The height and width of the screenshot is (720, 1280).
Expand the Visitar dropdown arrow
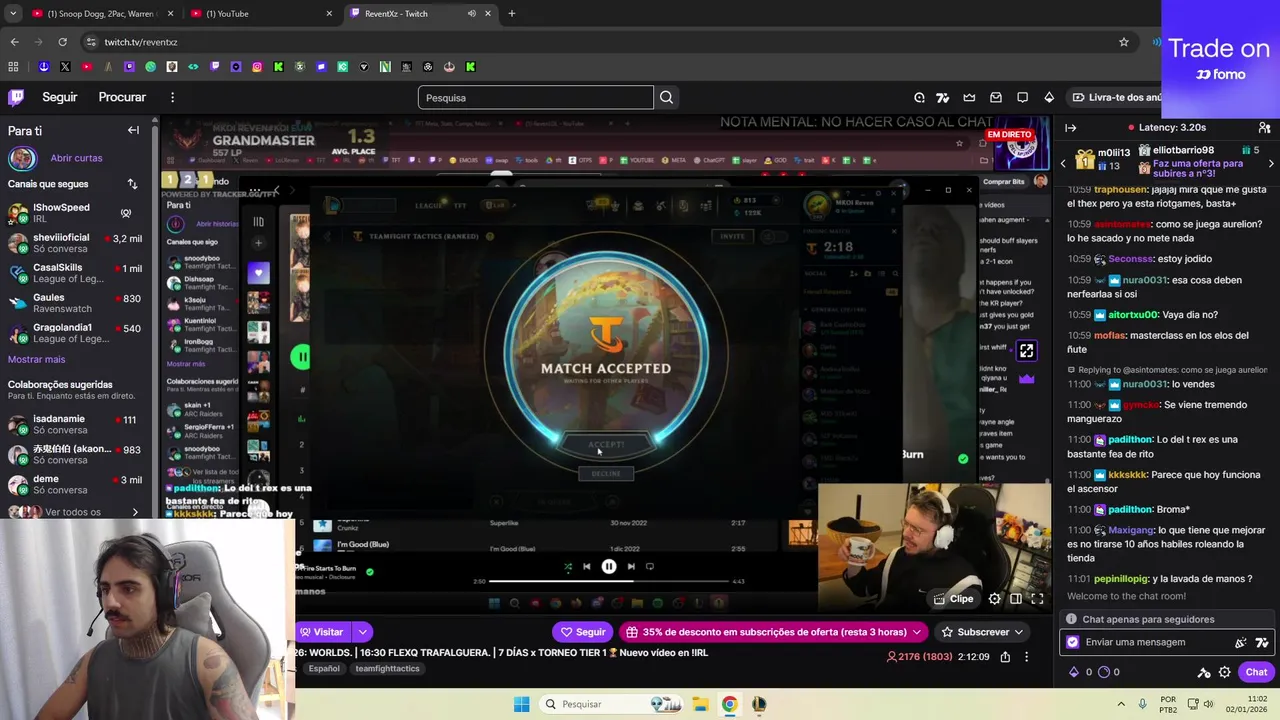pos(362,632)
